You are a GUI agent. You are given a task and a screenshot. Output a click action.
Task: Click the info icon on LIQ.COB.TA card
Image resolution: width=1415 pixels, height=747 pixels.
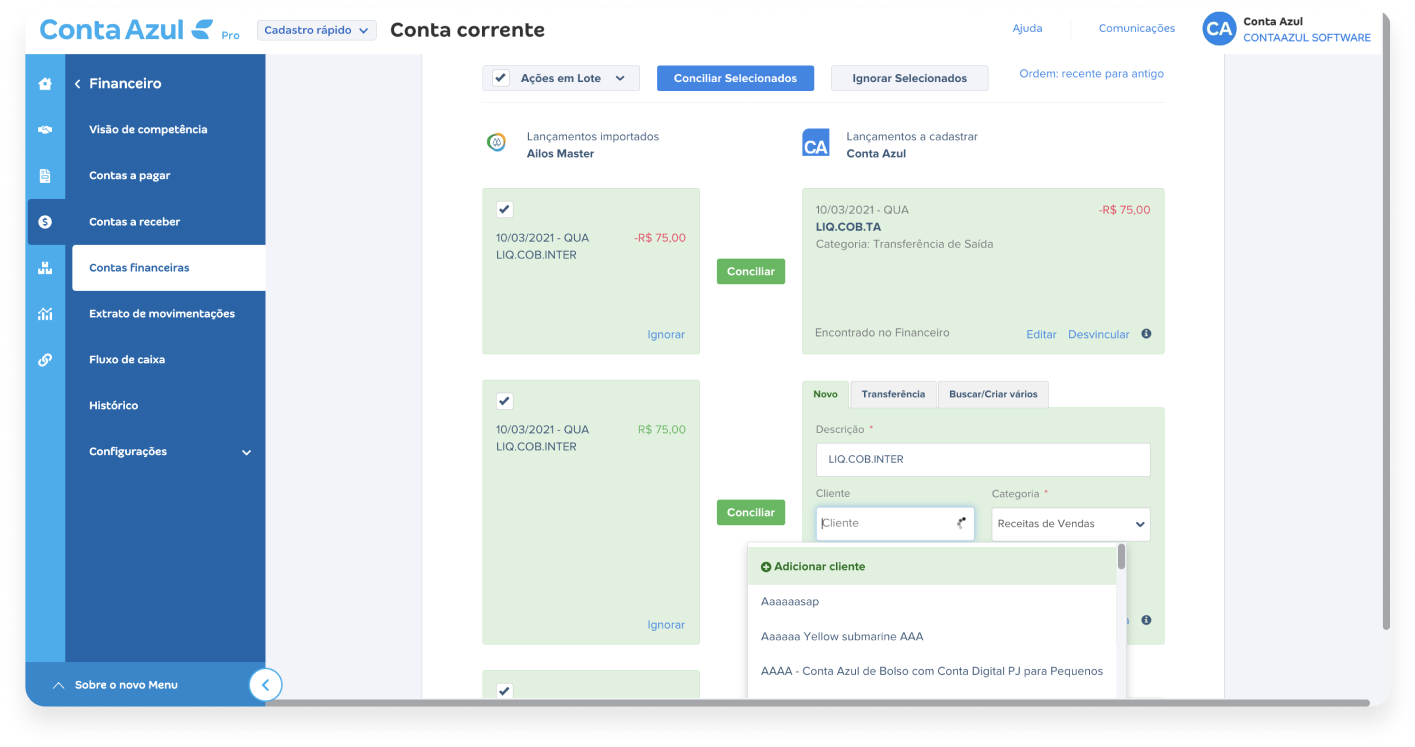(x=1146, y=334)
